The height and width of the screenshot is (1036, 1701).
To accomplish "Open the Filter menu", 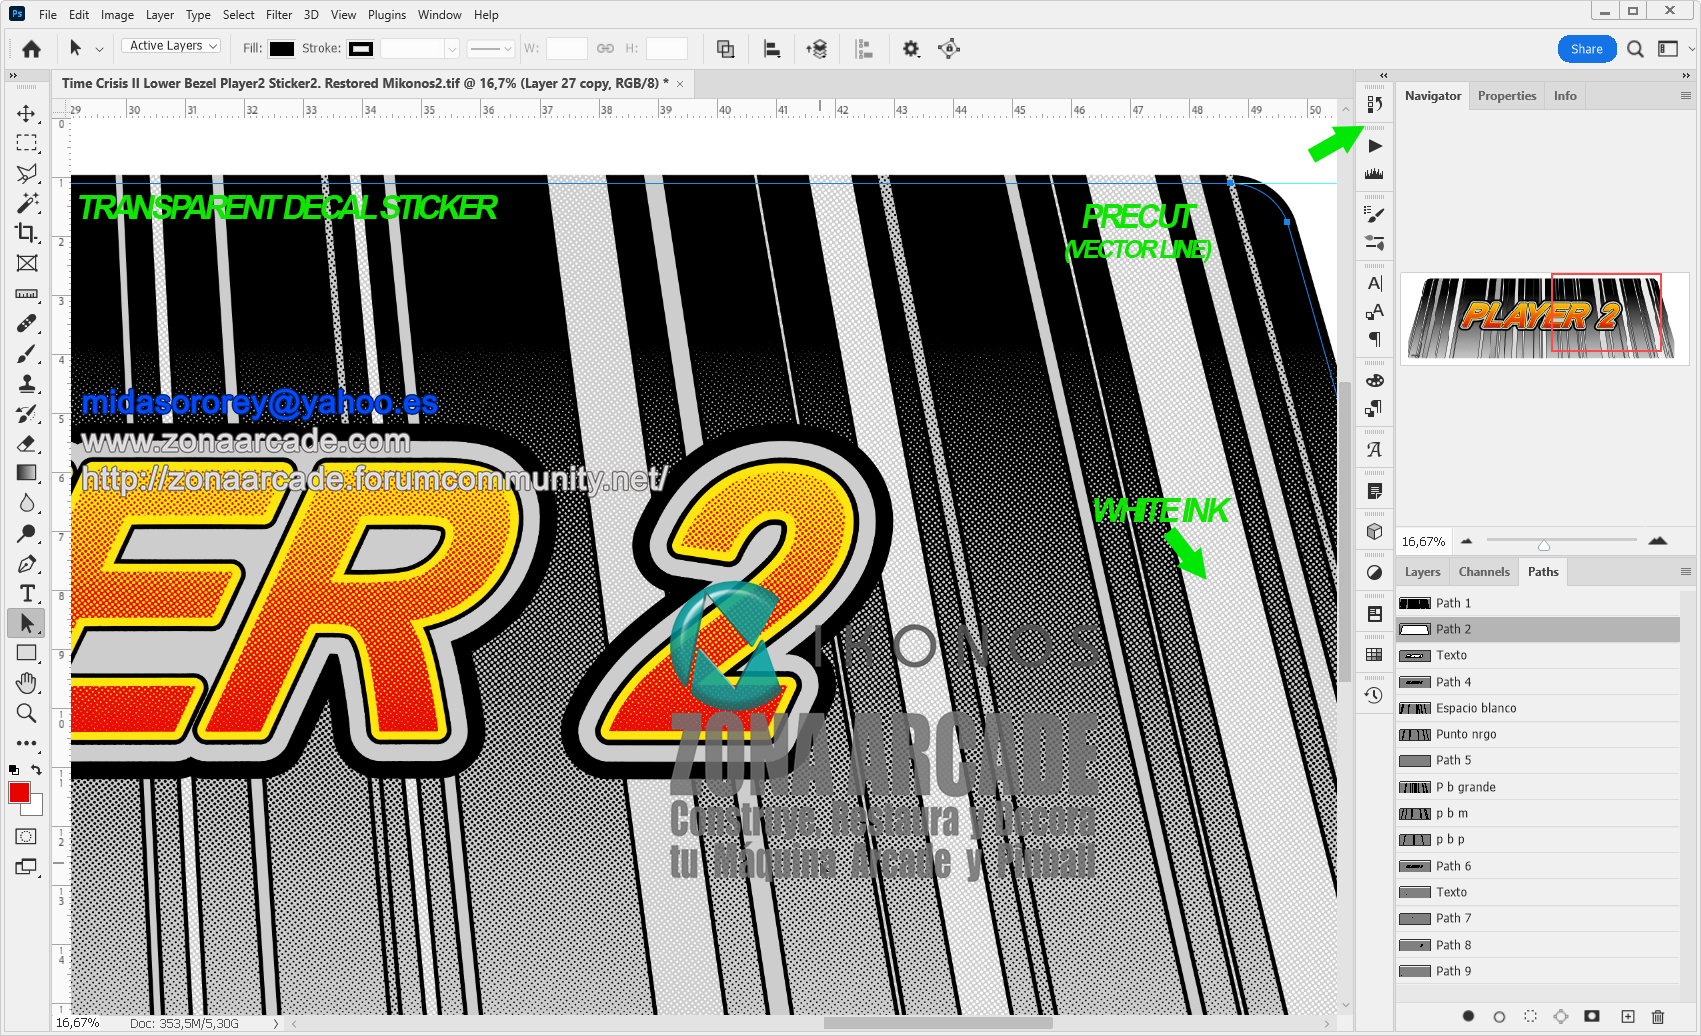I will (x=279, y=15).
